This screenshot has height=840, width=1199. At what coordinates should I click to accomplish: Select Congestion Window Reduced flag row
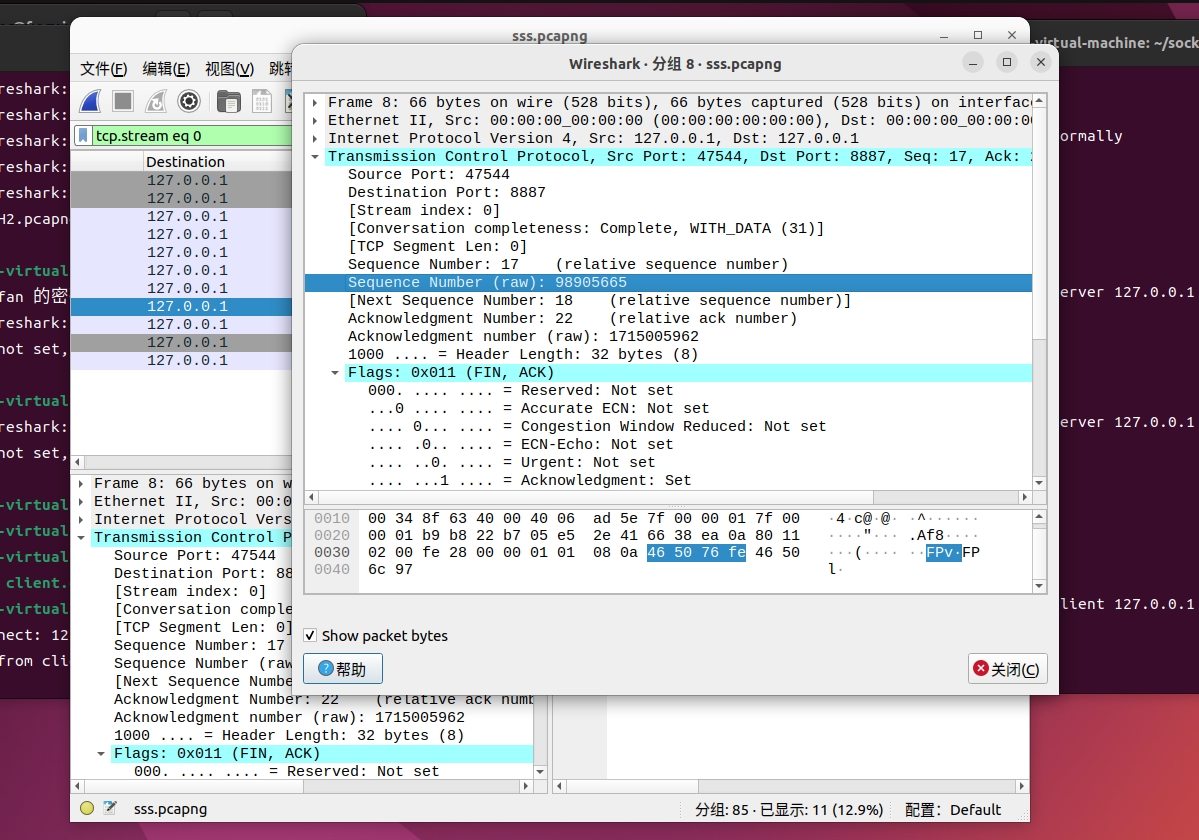pos(596,426)
